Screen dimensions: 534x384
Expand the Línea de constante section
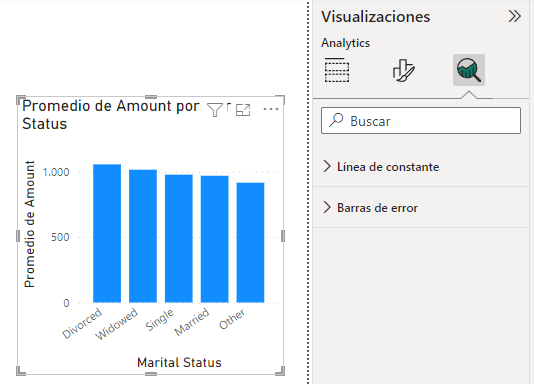click(421, 167)
